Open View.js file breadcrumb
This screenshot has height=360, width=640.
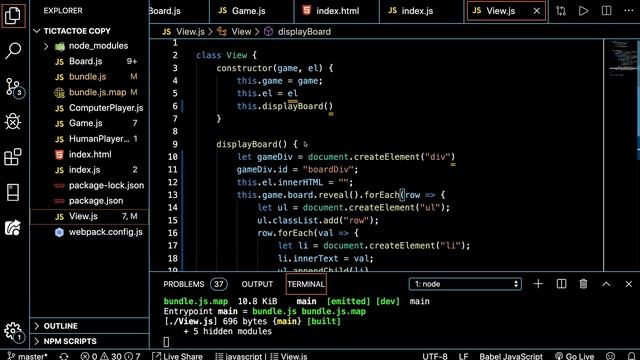(183, 31)
